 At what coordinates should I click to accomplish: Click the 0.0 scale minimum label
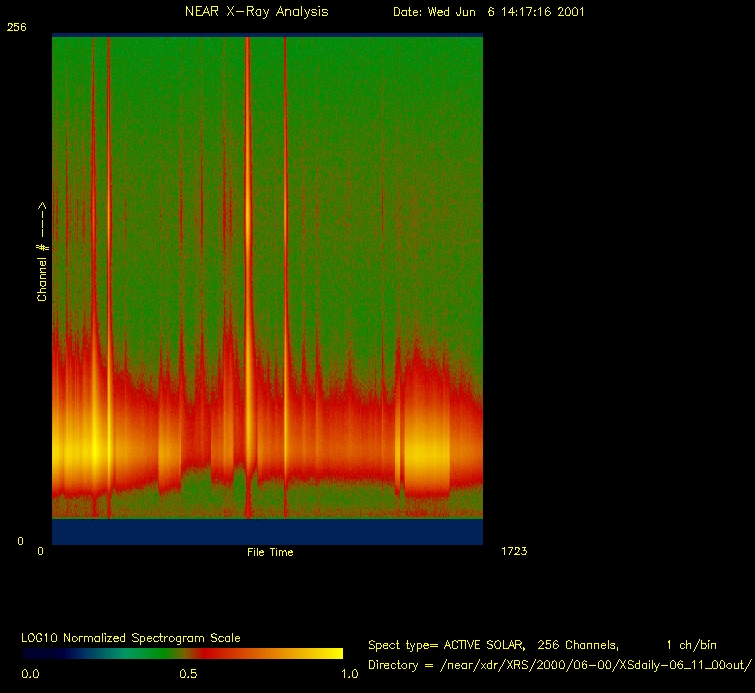(30, 674)
